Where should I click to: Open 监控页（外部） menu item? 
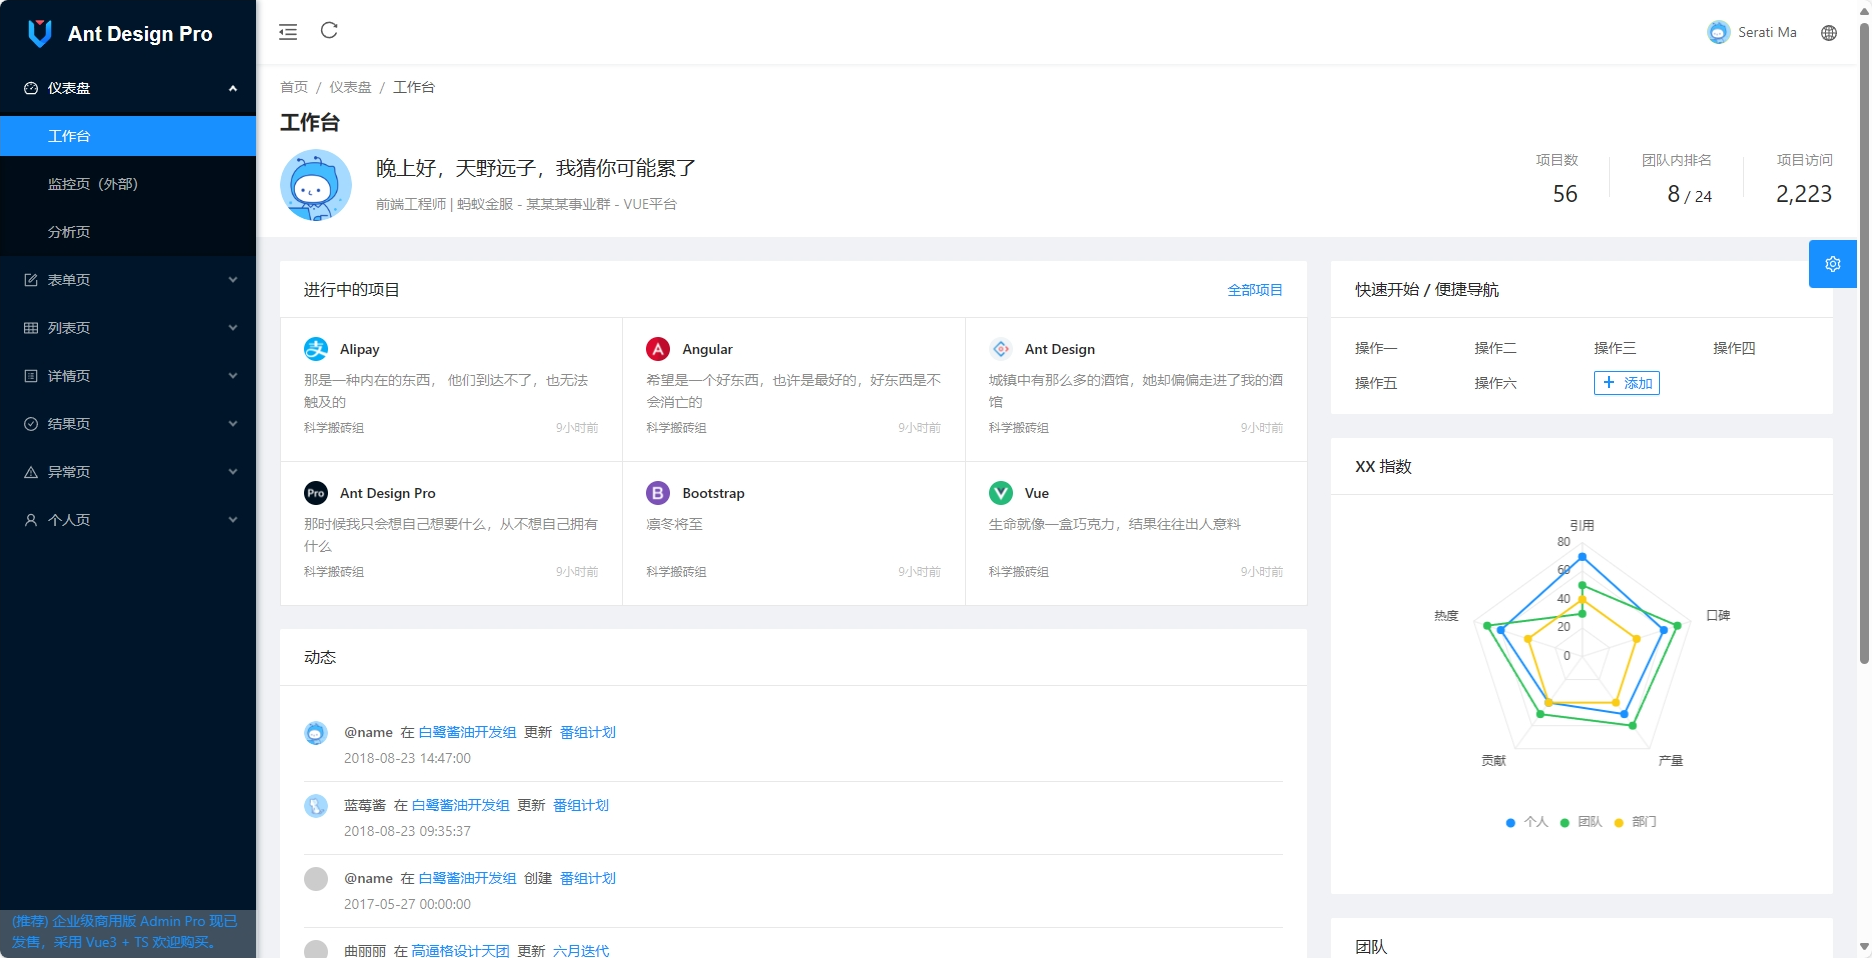pos(128,184)
